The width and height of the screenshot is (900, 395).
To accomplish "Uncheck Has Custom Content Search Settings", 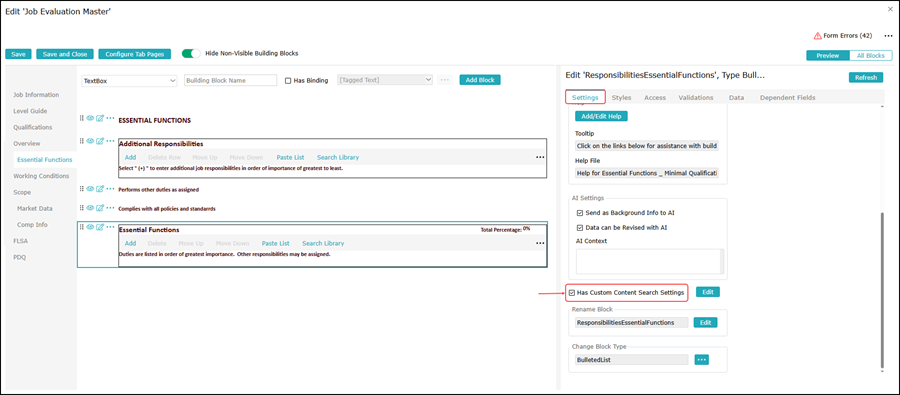I will click(x=572, y=293).
